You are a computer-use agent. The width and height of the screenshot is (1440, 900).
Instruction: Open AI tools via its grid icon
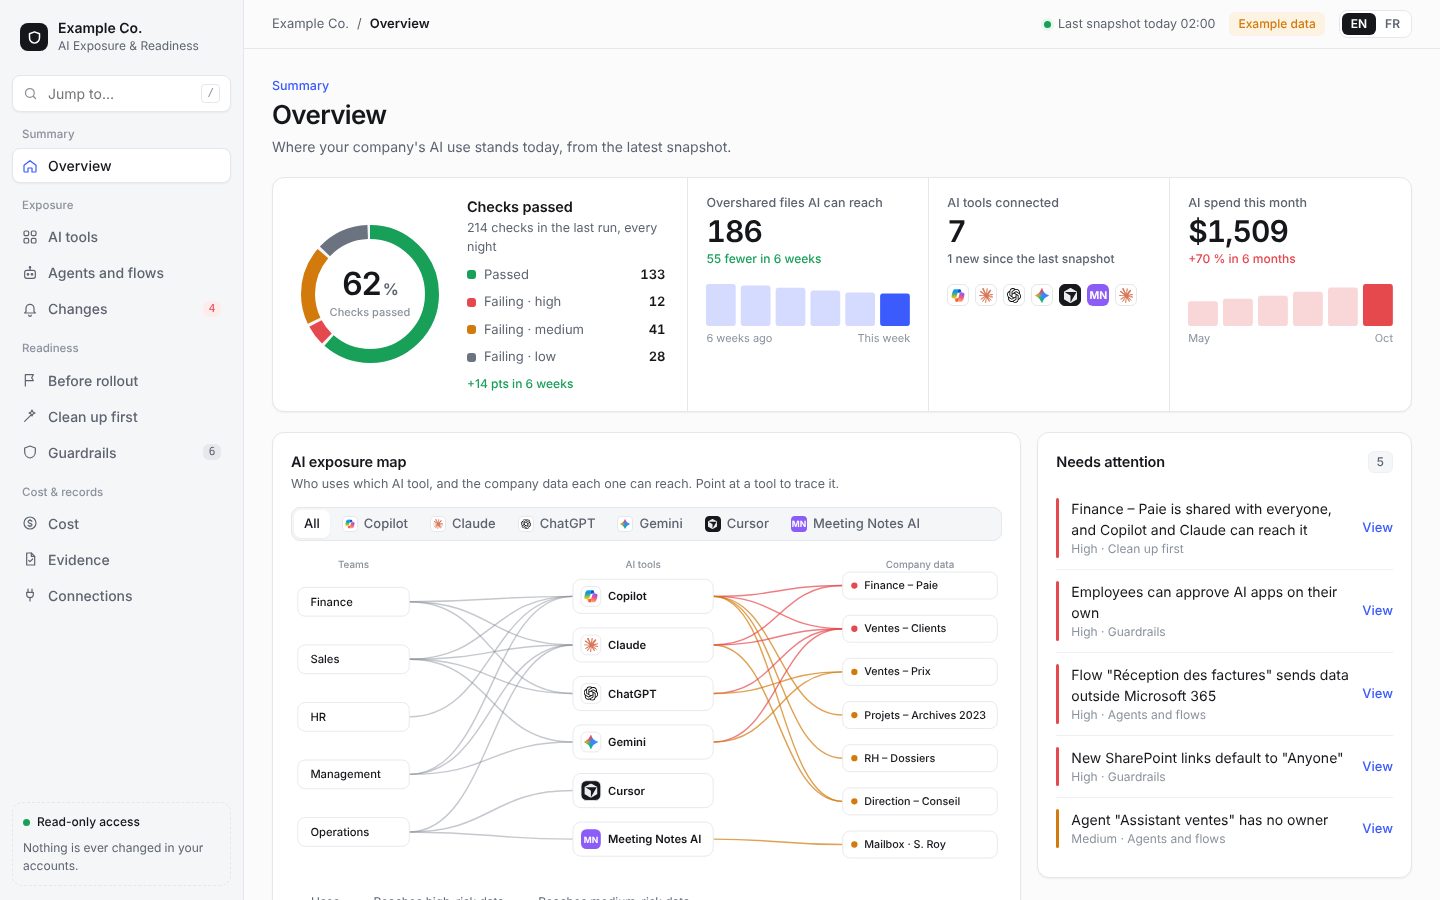30,237
